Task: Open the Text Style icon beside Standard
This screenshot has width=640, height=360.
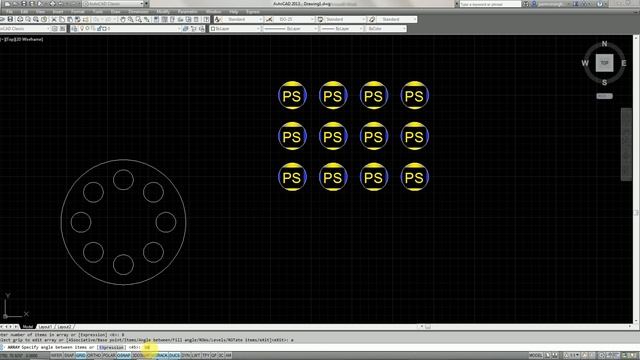Action: pos(218,19)
